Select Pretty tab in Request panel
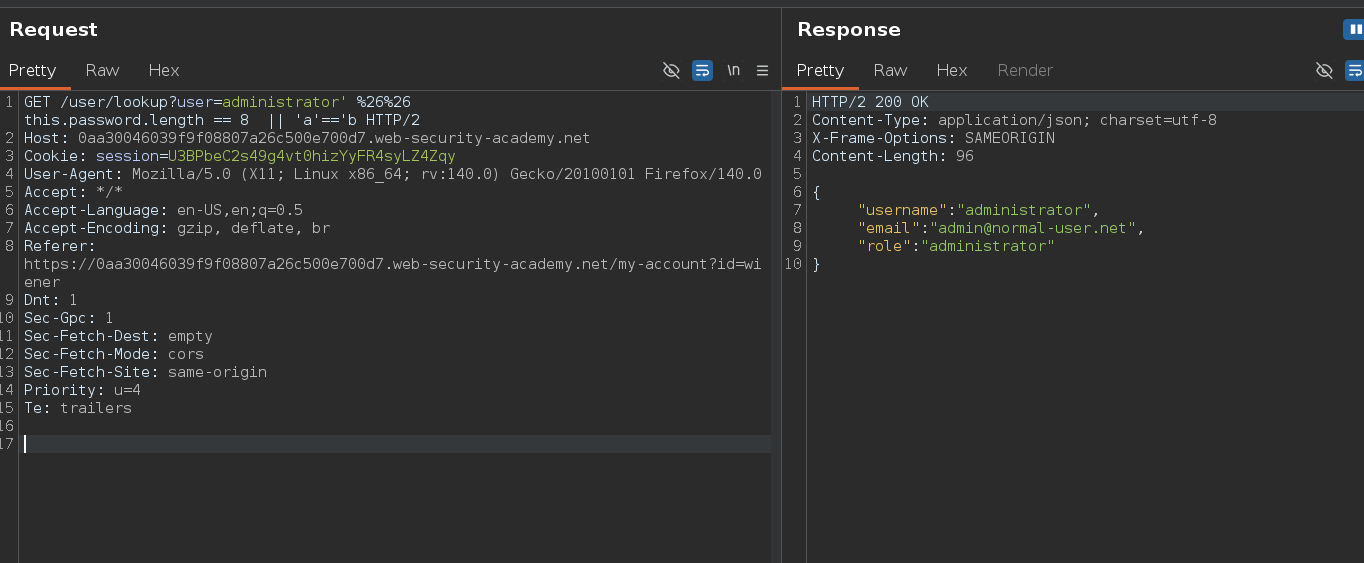This screenshot has height=563, width=1364. [x=32, y=70]
